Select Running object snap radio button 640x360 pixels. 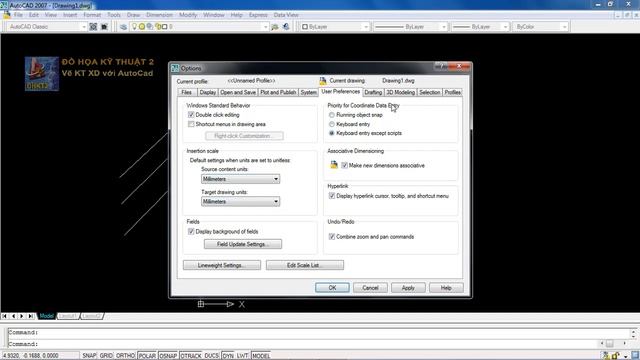pos(332,115)
